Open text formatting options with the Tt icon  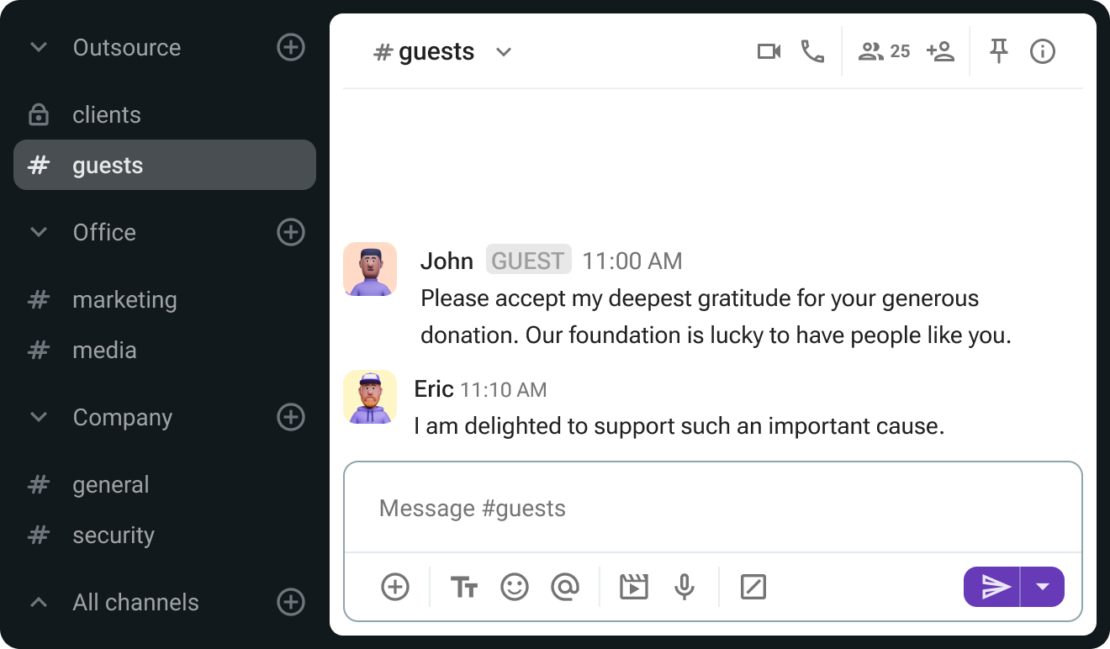[x=463, y=587]
